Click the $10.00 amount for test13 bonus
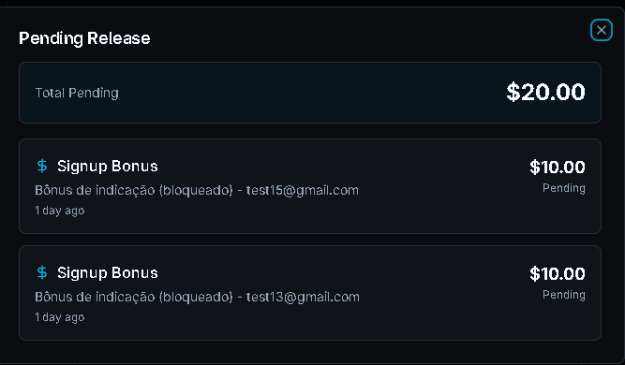Screen dimensions: 625x365 click(557, 274)
